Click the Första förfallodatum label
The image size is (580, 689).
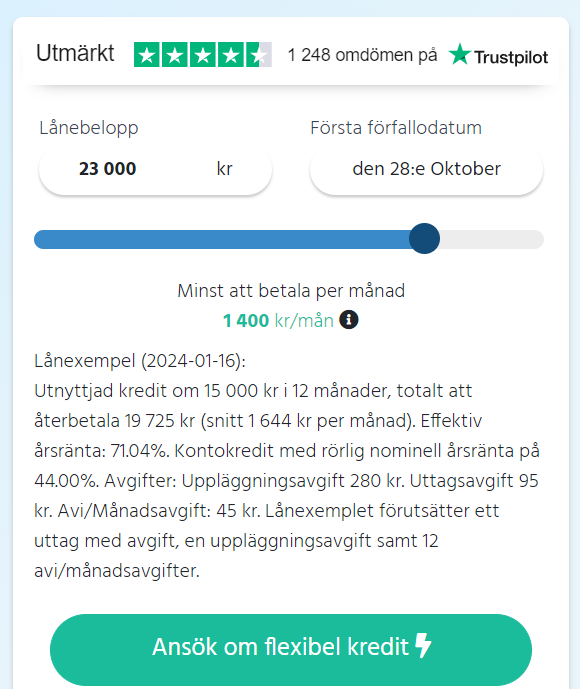pyautogui.click(x=396, y=128)
